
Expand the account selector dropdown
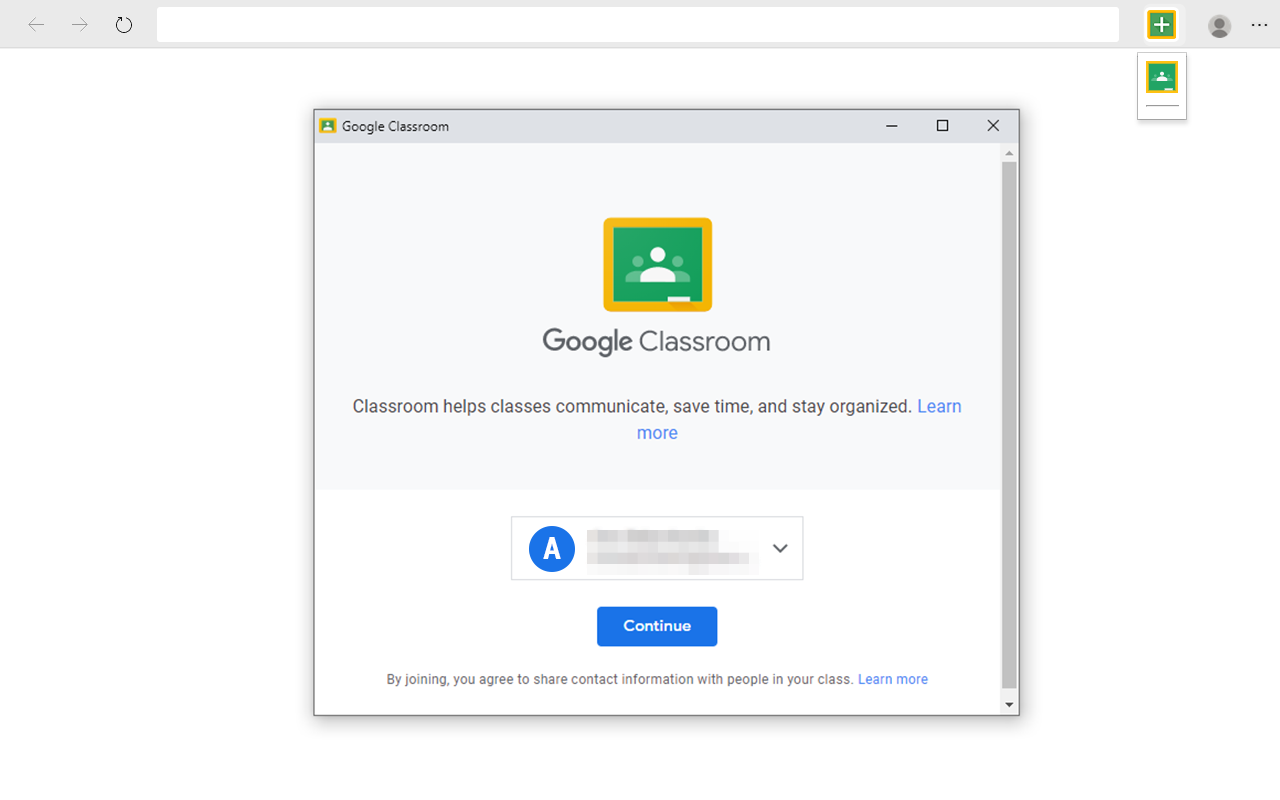[657, 548]
